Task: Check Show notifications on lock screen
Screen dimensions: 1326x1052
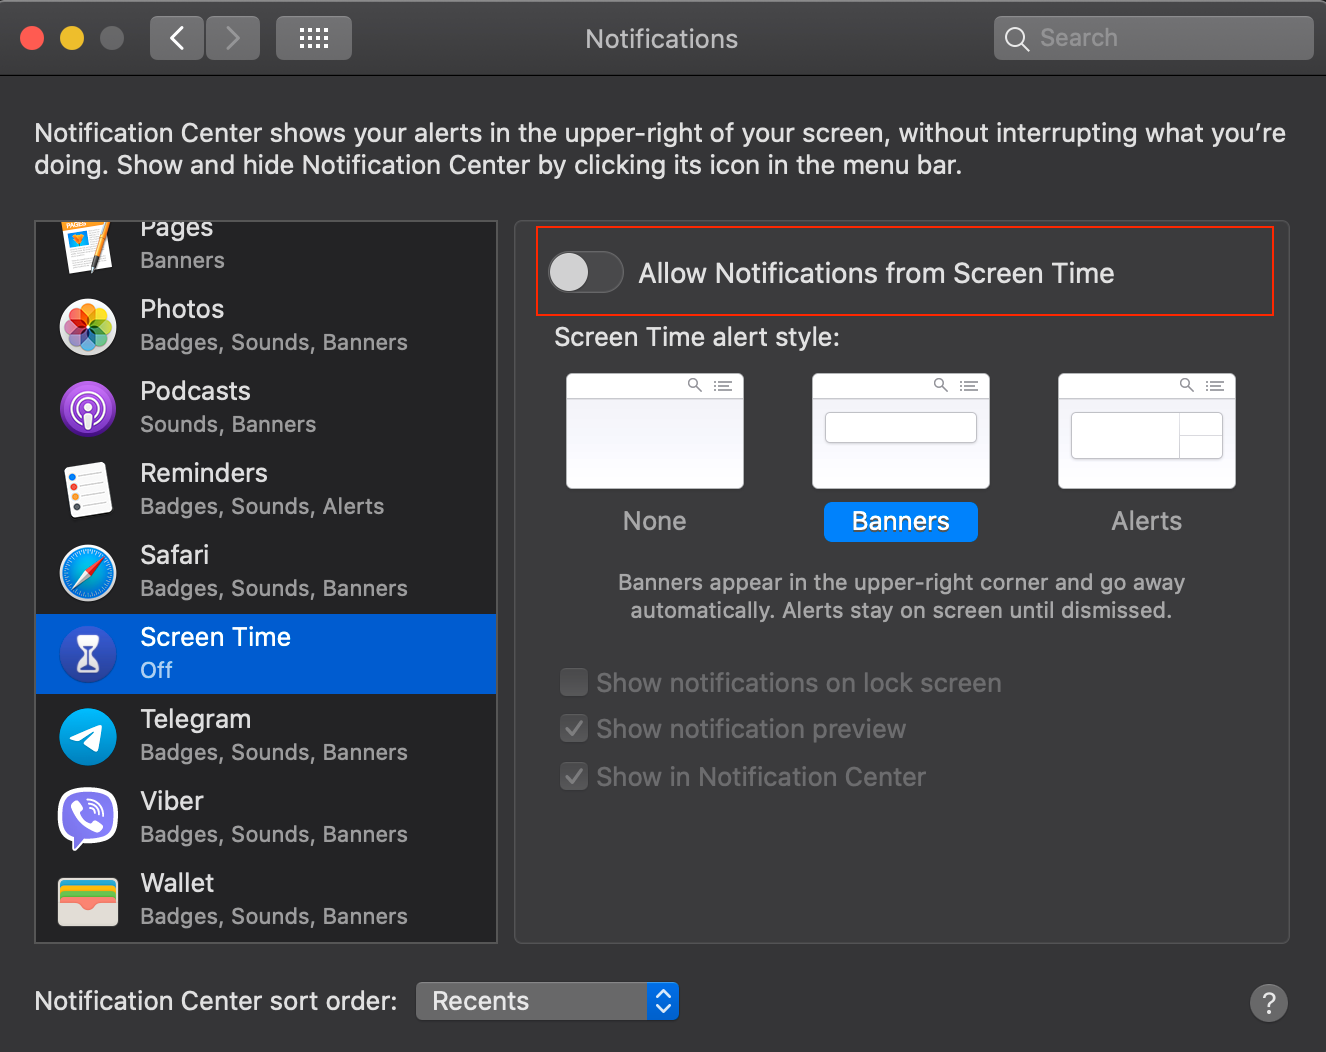Action: click(574, 683)
